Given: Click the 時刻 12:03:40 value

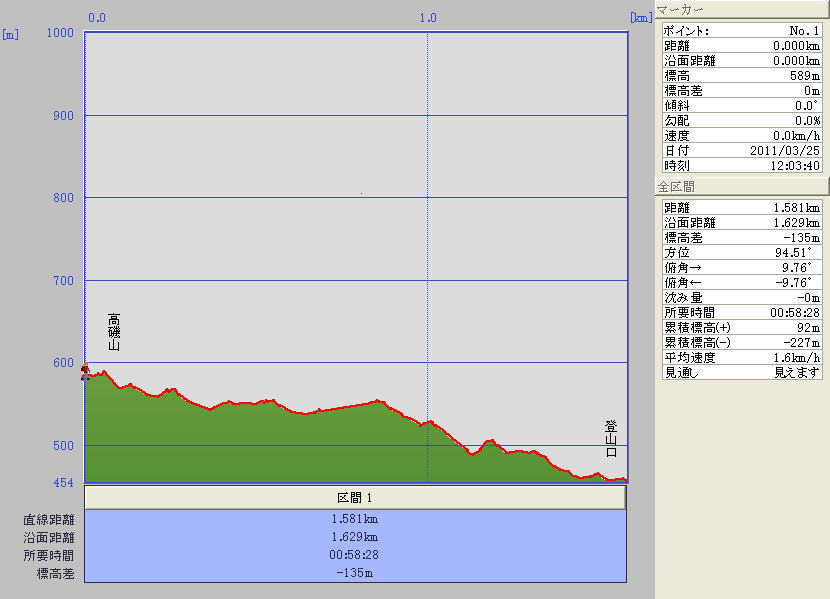Looking at the screenshot, I should [795, 165].
